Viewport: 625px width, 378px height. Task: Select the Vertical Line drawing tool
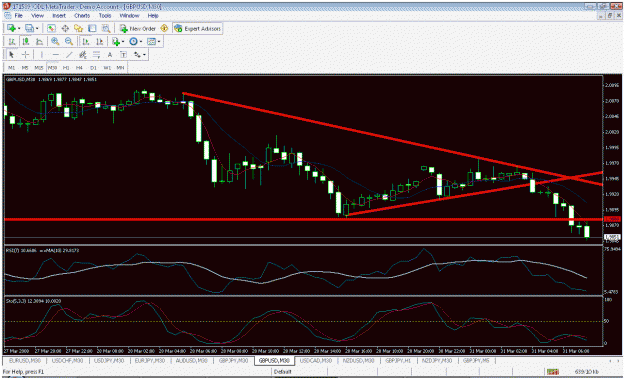coord(42,55)
